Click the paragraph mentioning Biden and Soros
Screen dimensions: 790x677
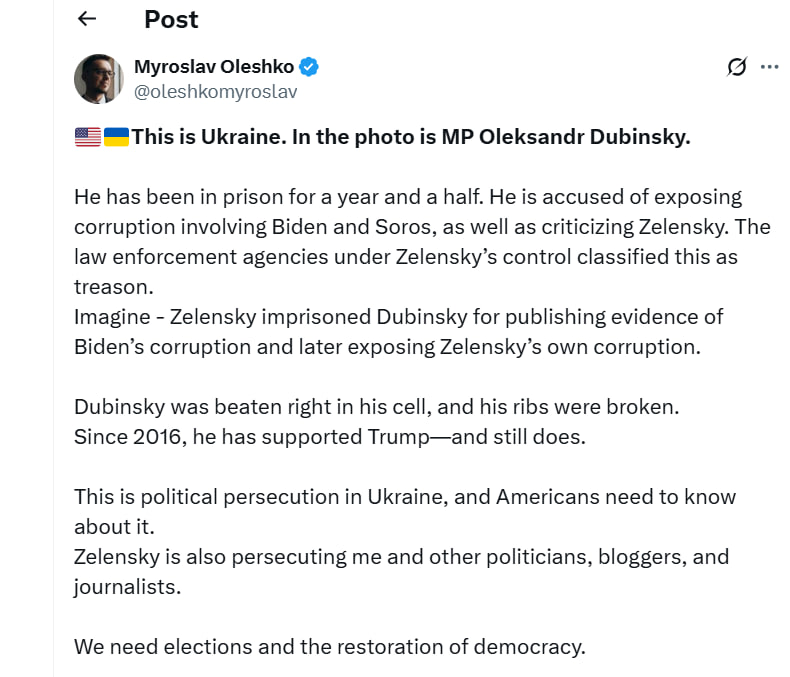point(422,242)
